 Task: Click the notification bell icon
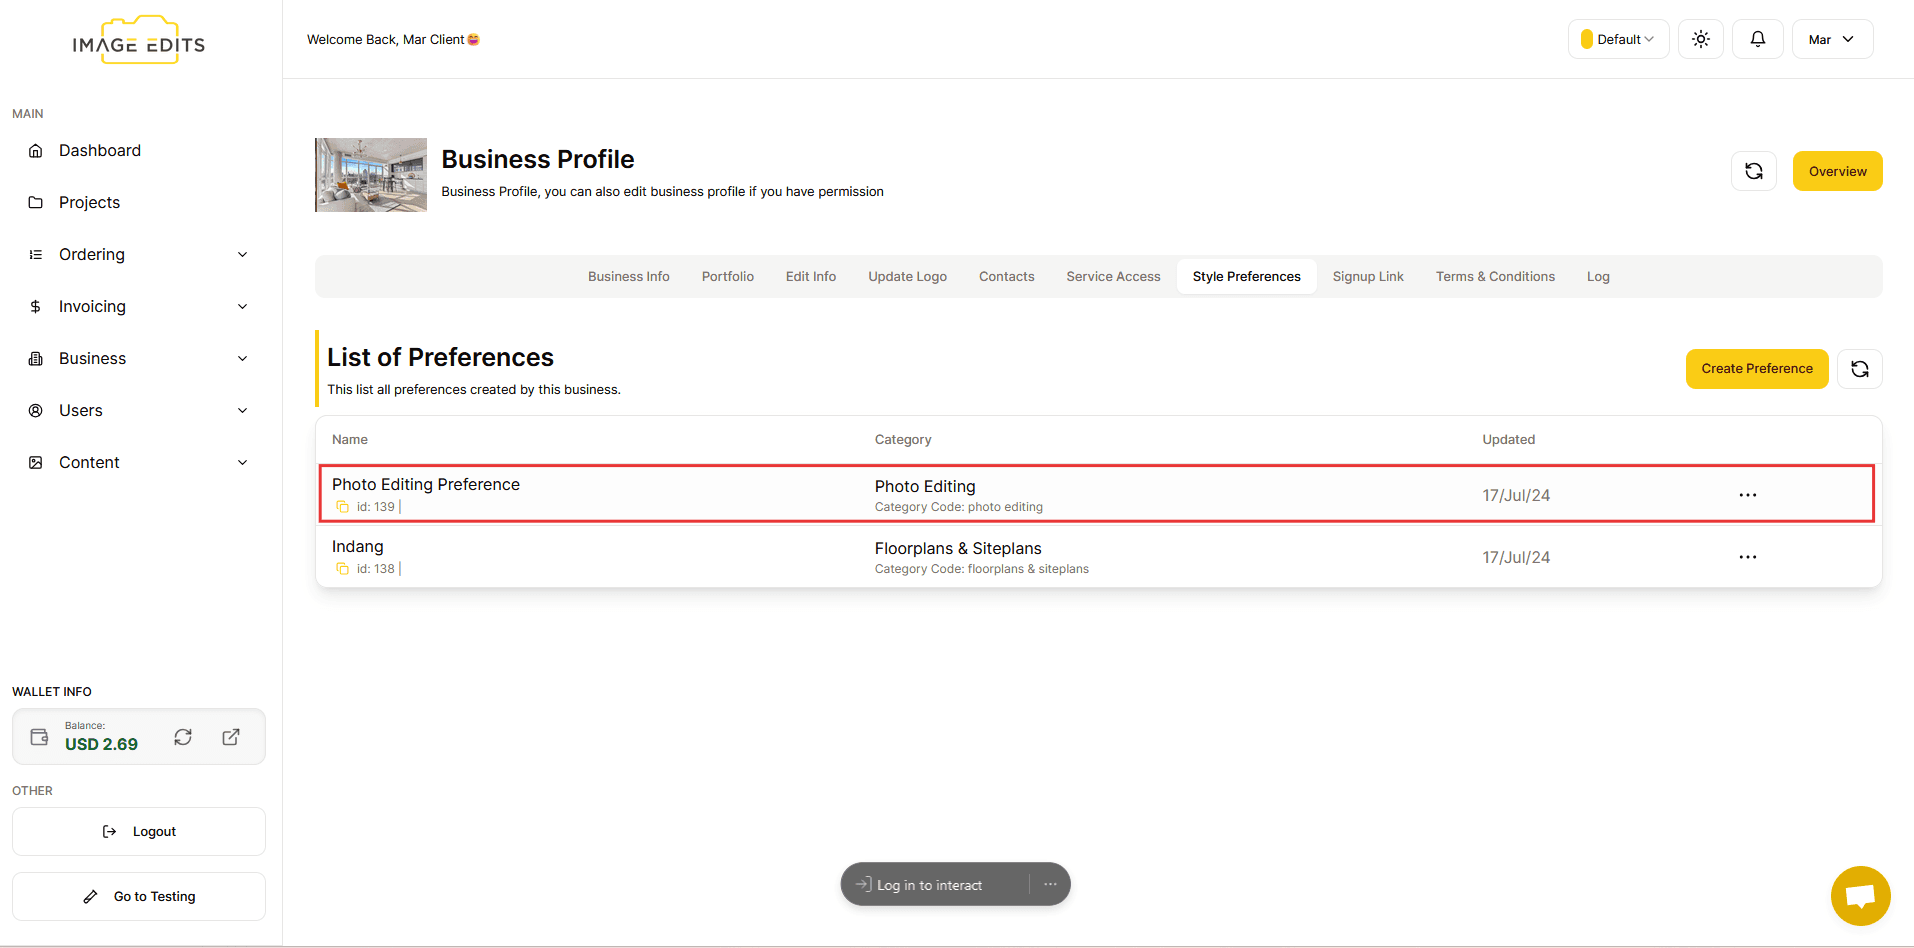(1757, 39)
